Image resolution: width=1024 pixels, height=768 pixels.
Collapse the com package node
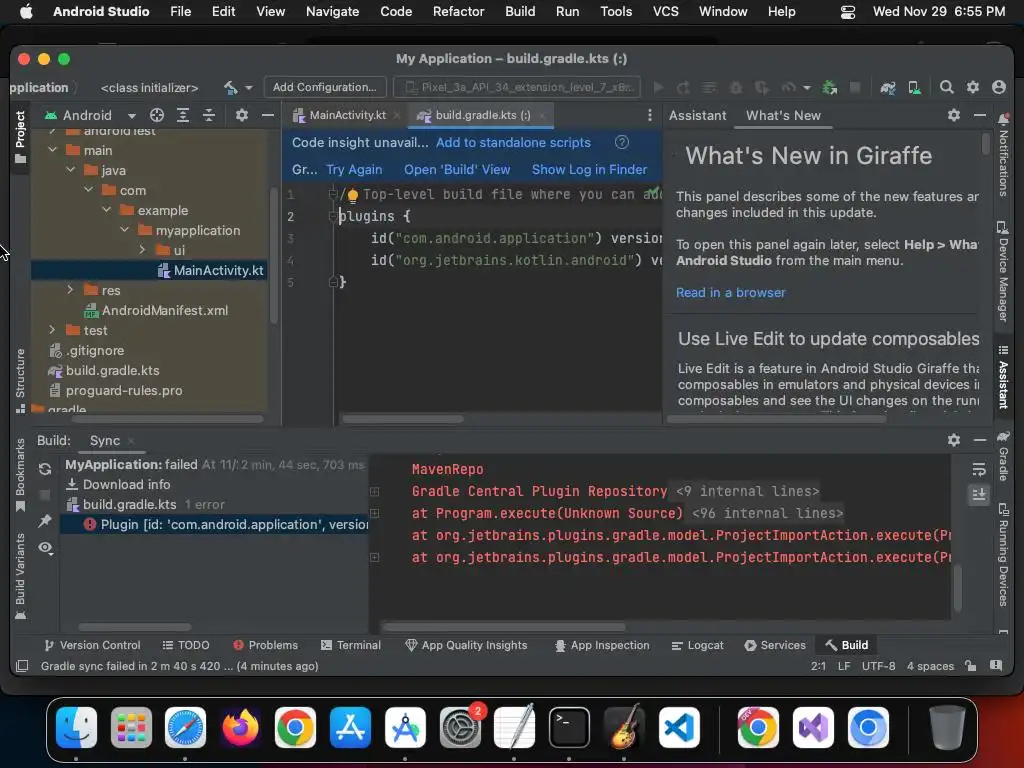coord(89,190)
